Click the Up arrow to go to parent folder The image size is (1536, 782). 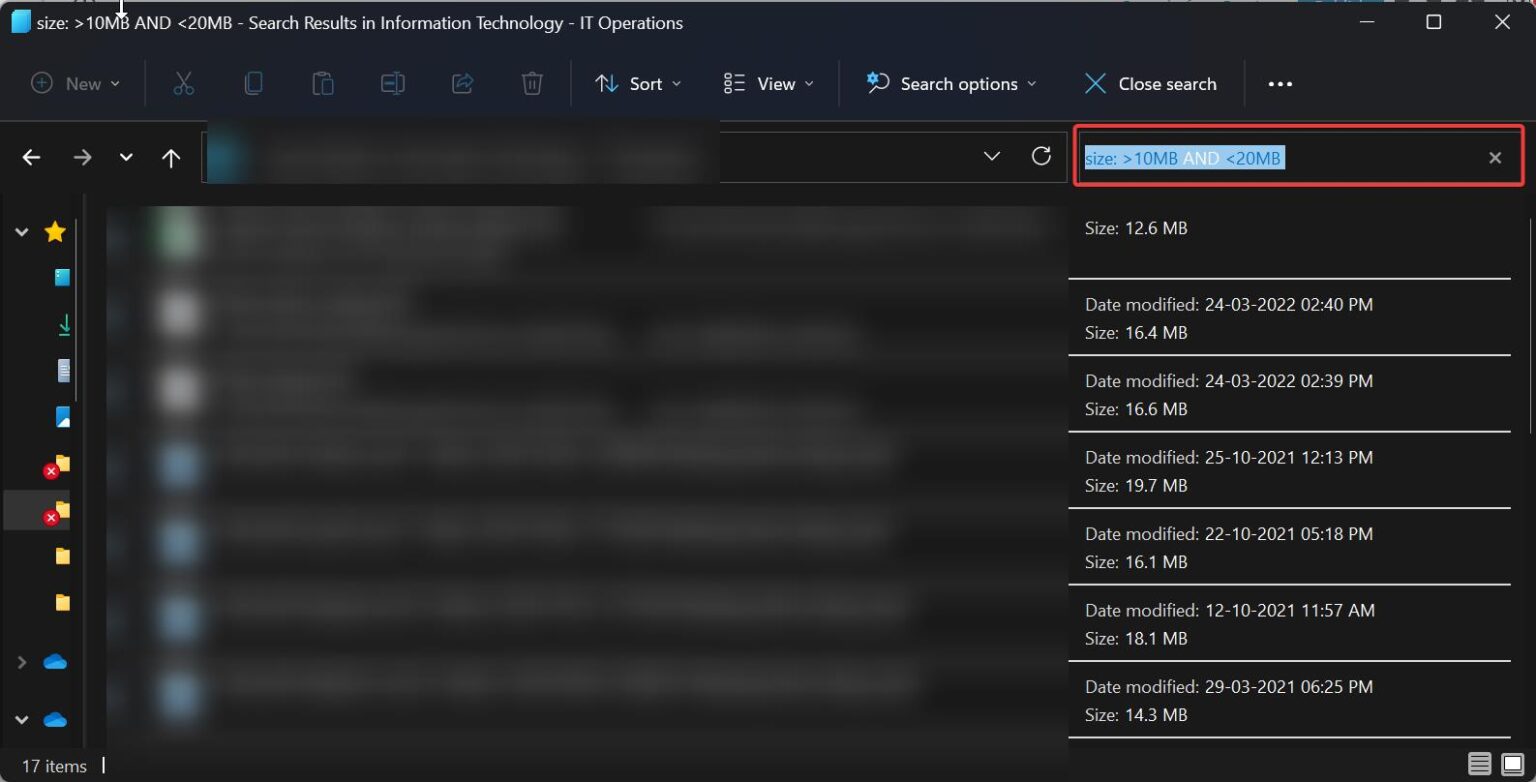pos(171,156)
